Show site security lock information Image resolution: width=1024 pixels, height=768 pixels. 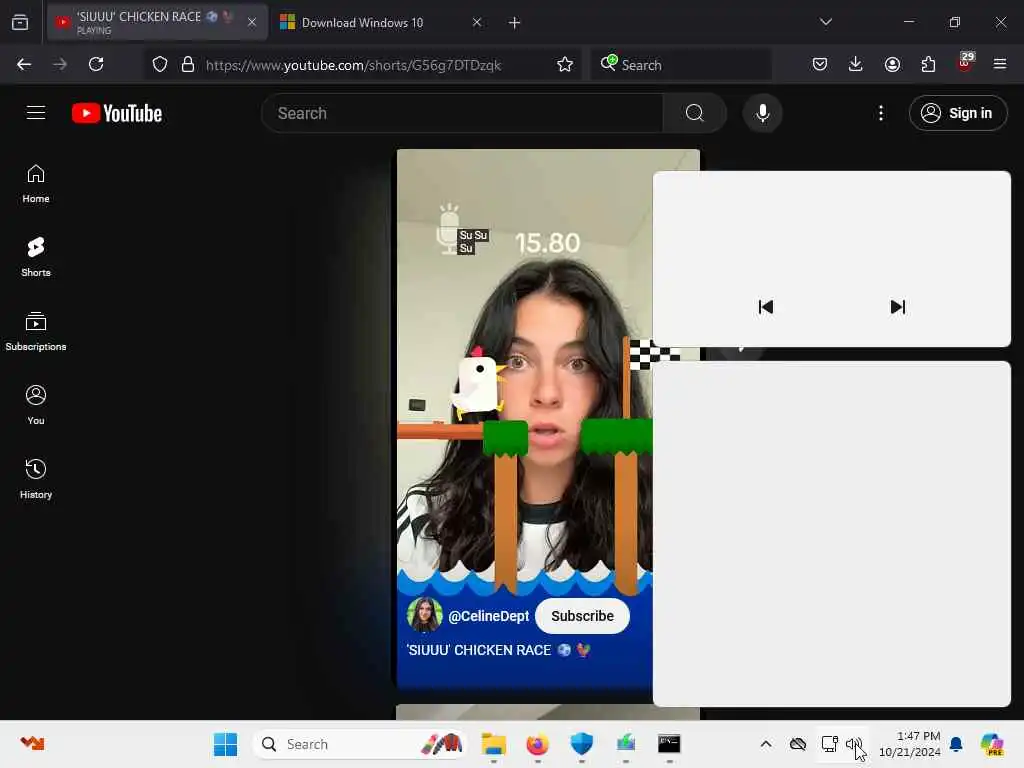188,65
